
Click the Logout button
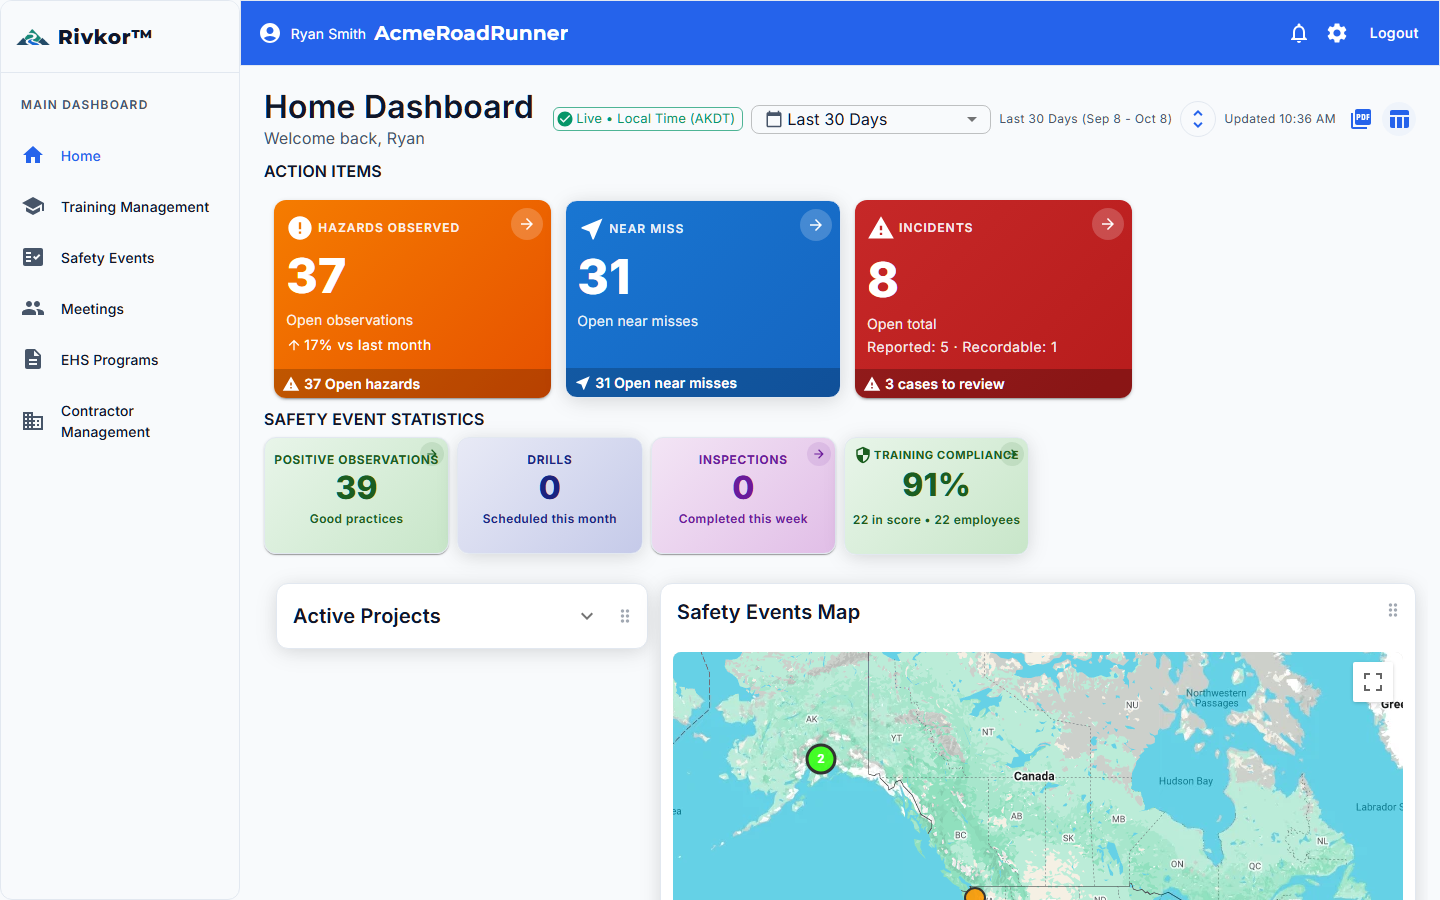(1394, 33)
